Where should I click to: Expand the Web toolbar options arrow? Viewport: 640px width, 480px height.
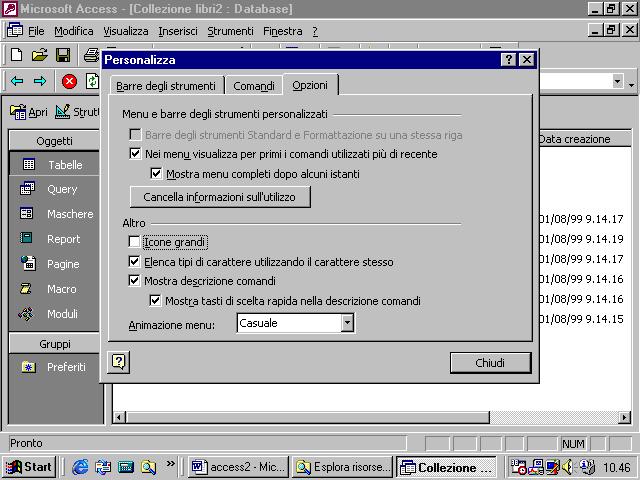click(x=631, y=84)
